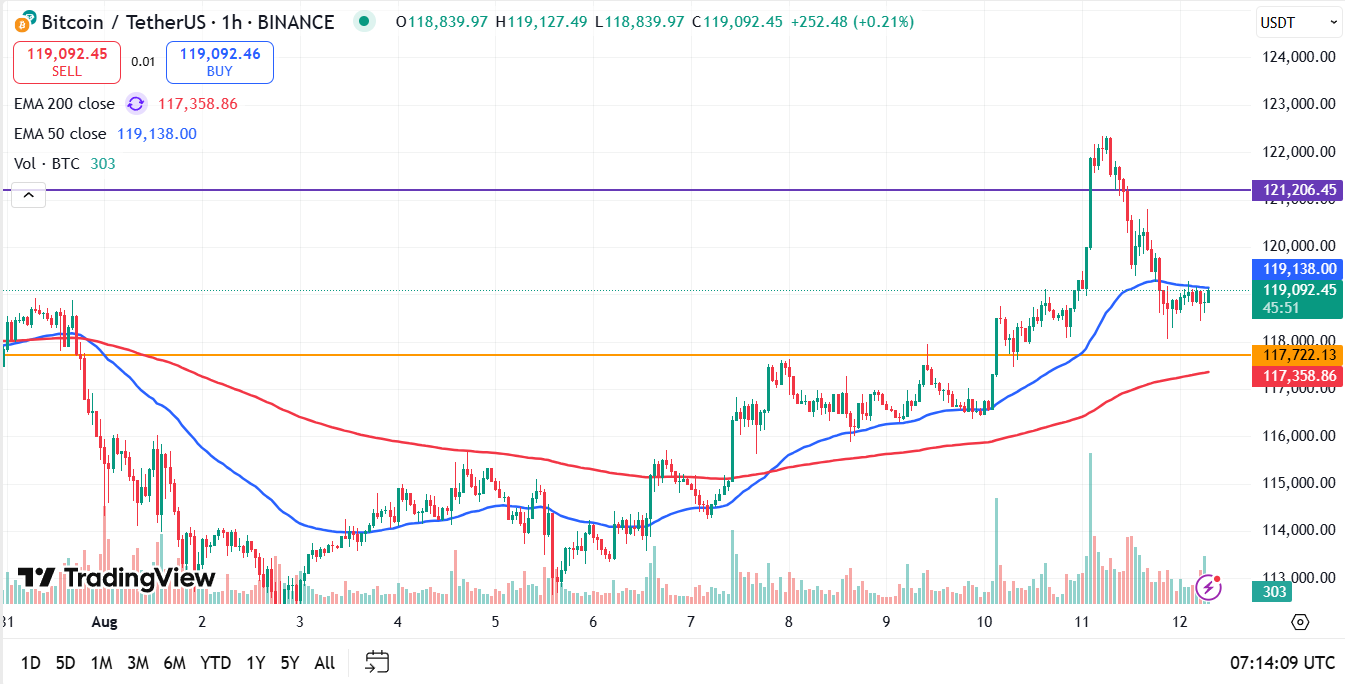Click the EMA 200 refresh indicator icon
1345x684 pixels.
136,104
